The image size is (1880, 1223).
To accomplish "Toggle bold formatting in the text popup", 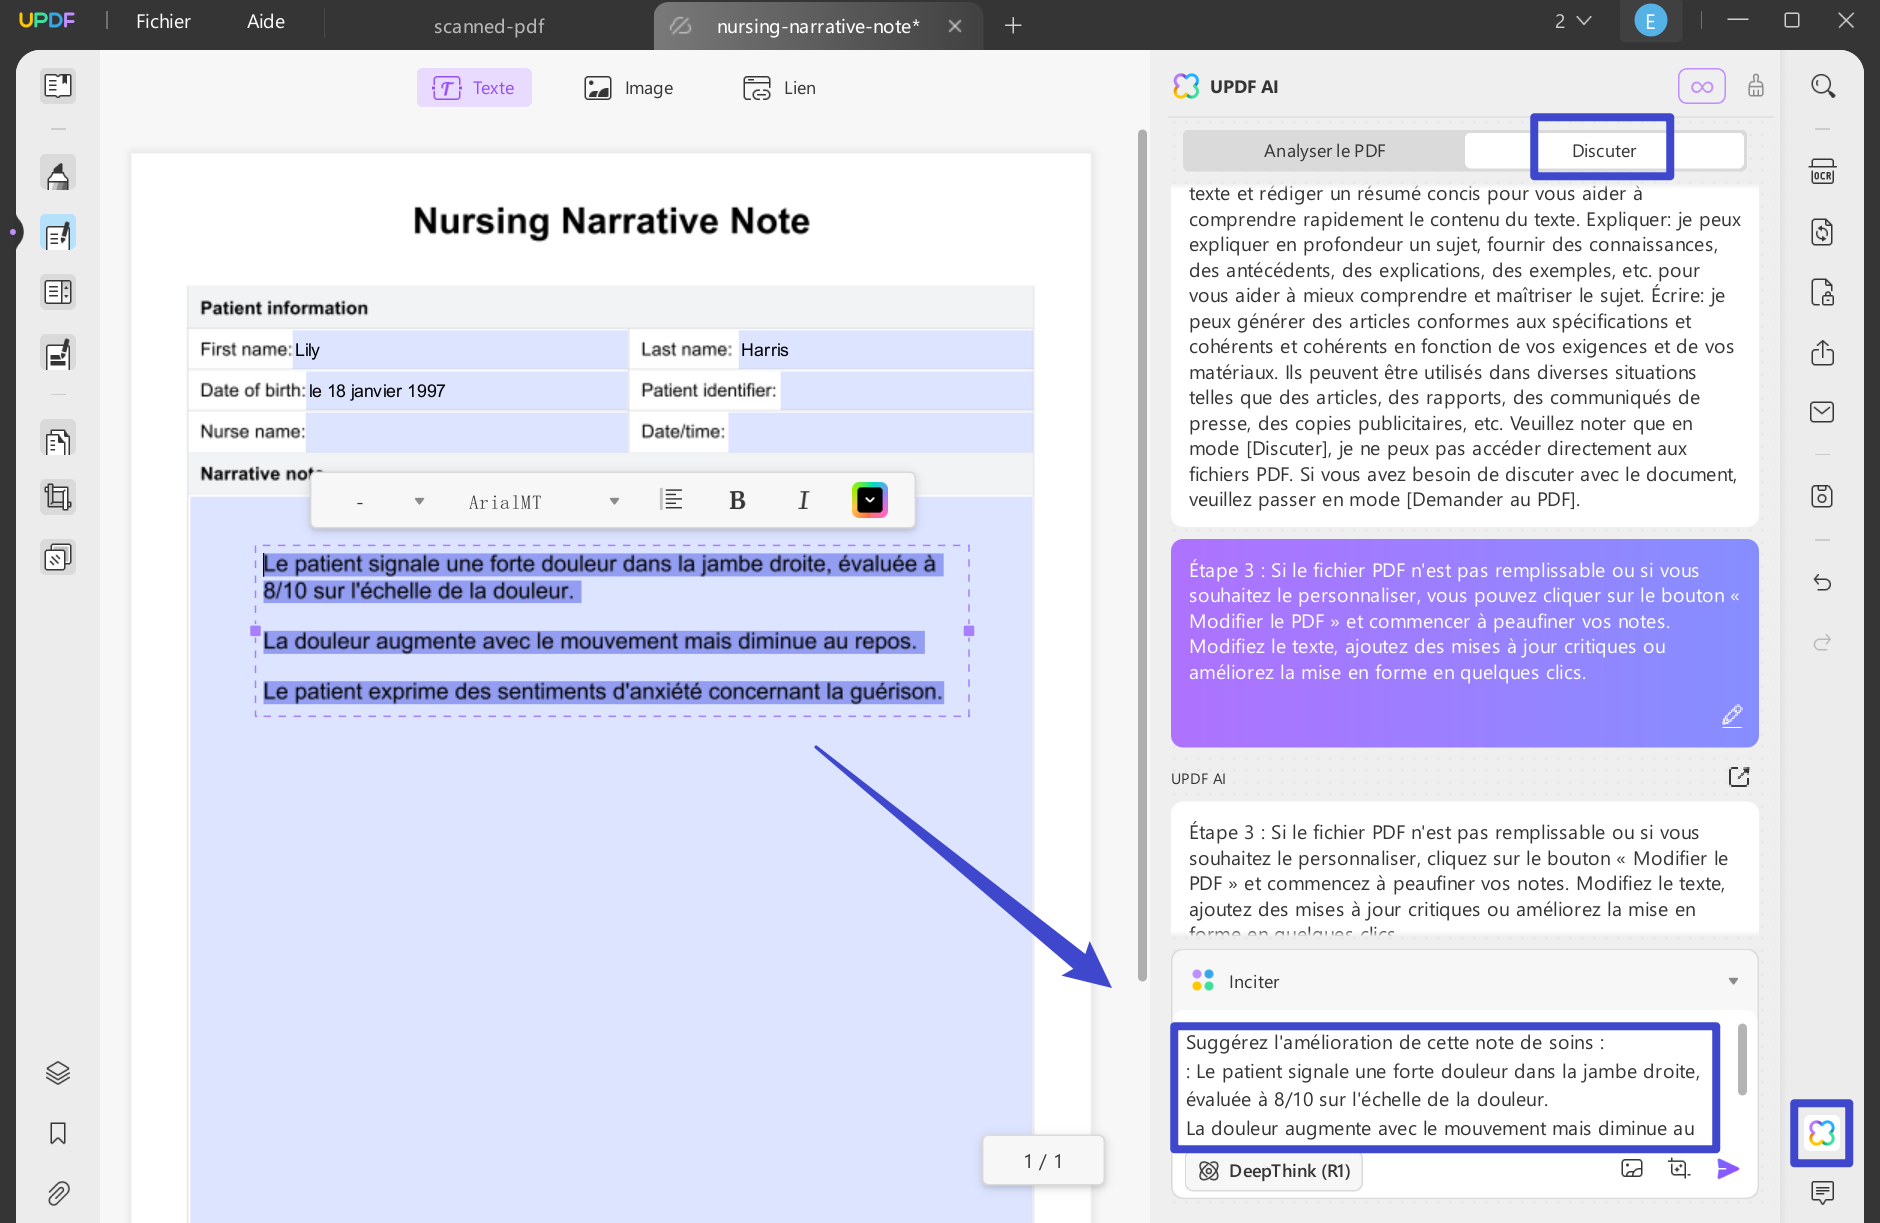I will [737, 500].
